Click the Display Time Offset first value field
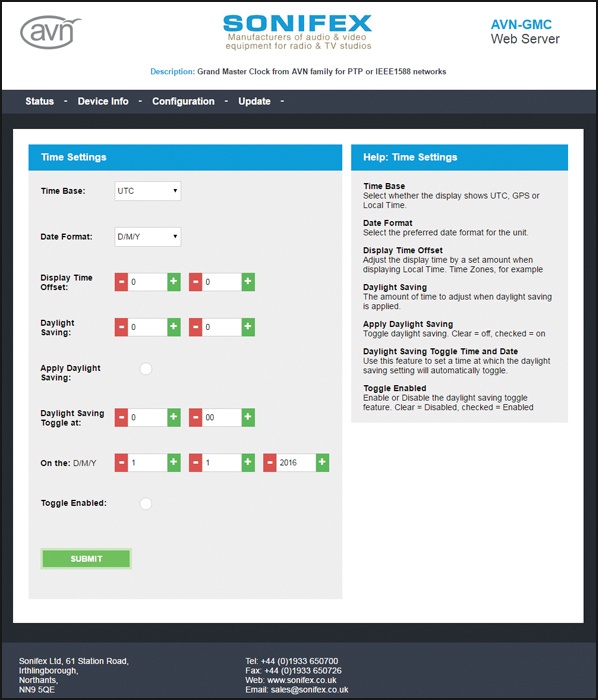This screenshot has width=598, height=700. coord(148,282)
